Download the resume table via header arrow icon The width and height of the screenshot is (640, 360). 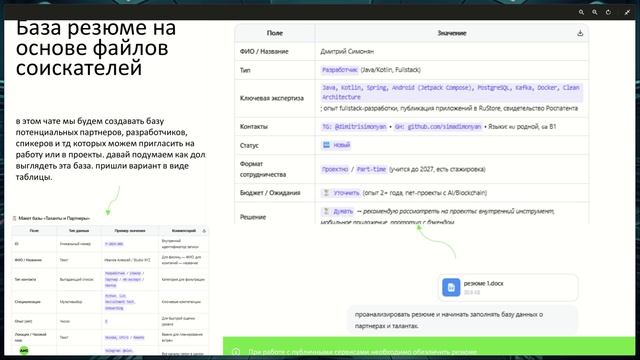[580, 33]
